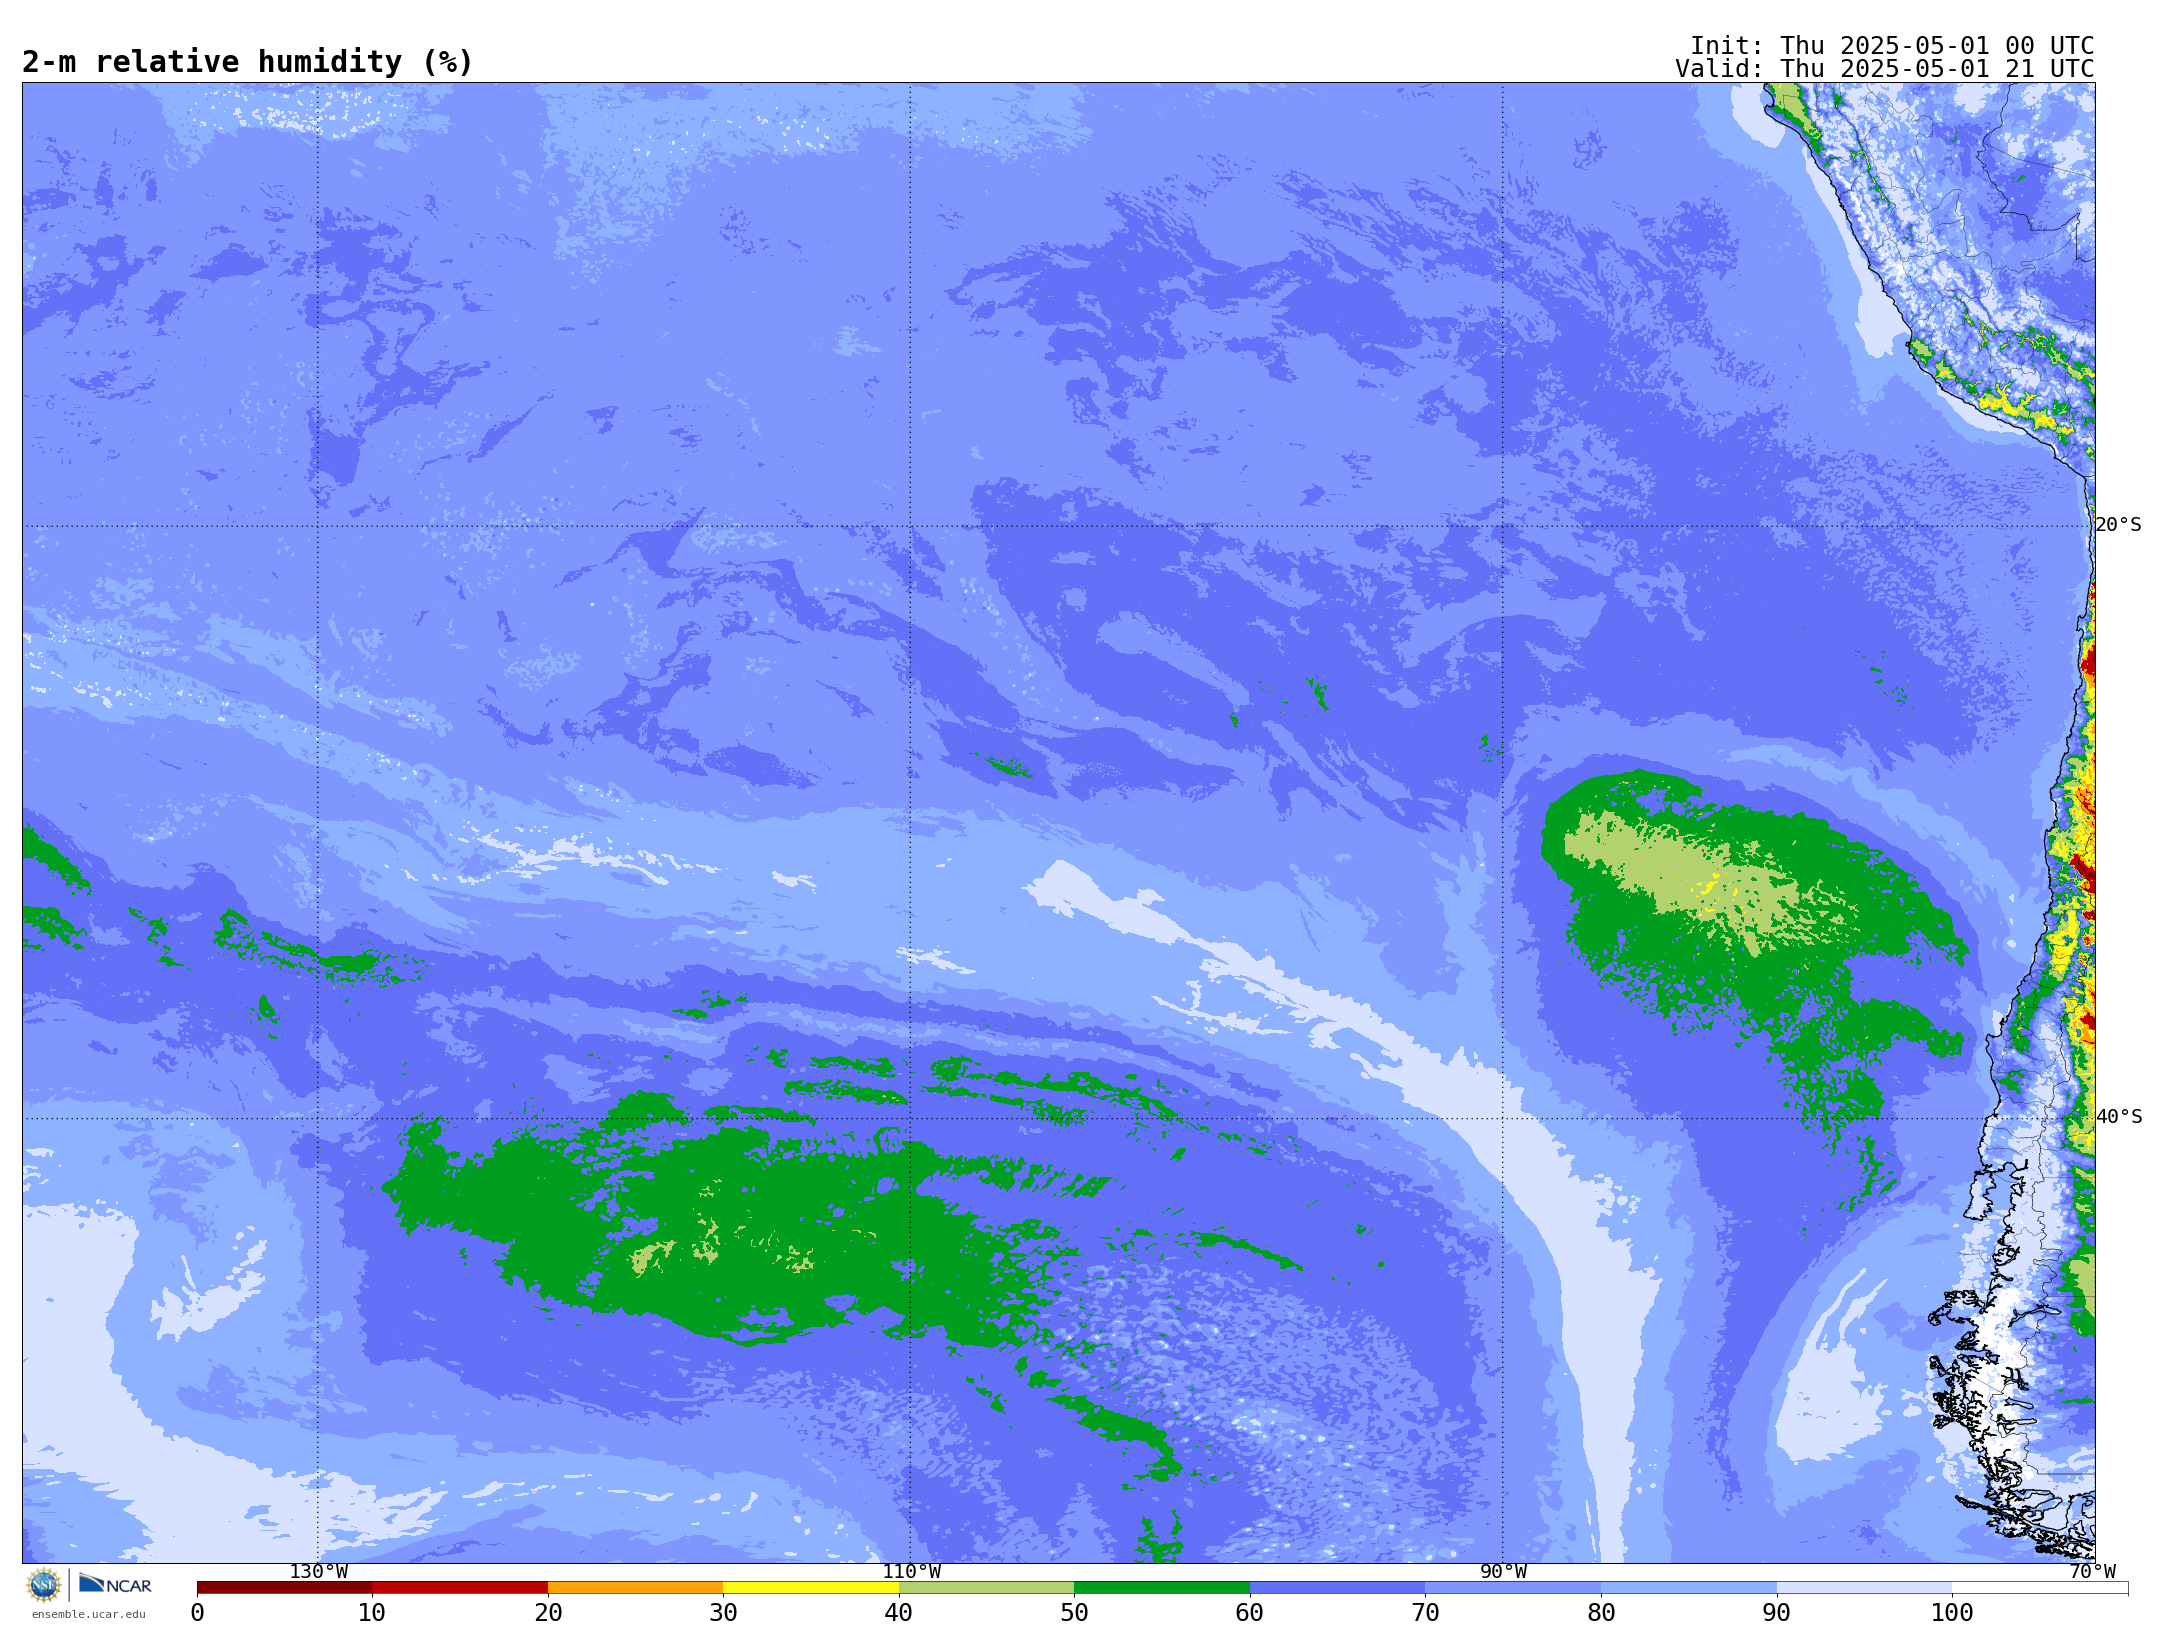This screenshot has width=2160, height=1626.
Task: Click the NCAR logo
Action: click(115, 1584)
